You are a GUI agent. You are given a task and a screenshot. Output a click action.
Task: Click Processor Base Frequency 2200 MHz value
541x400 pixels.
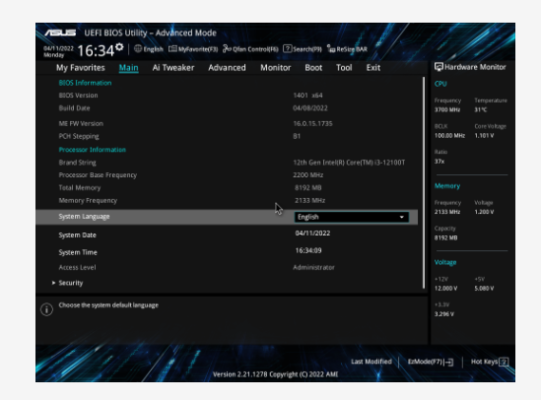308,175
